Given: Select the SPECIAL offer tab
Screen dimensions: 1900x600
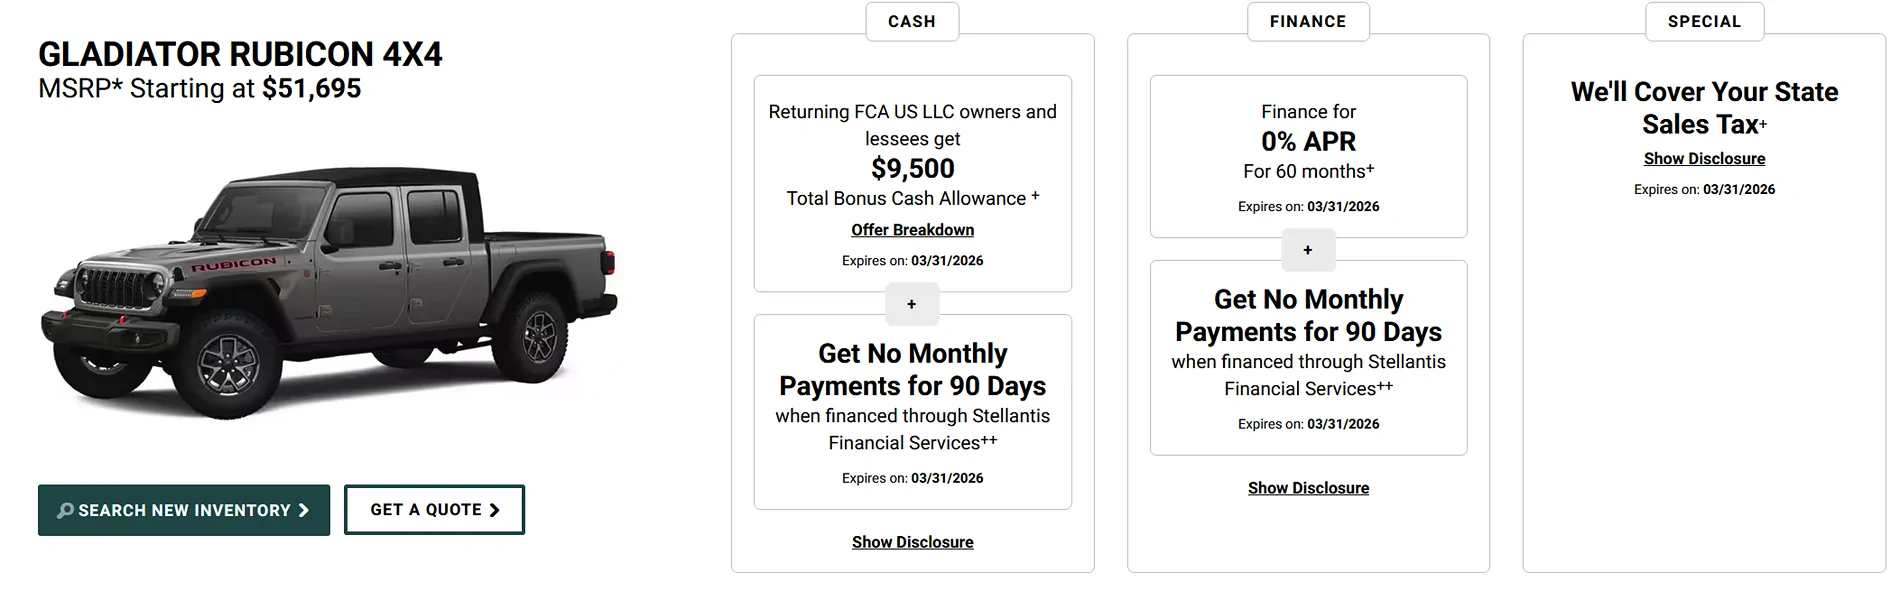Looking at the screenshot, I should pyautogui.click(x=1704, y=22).
